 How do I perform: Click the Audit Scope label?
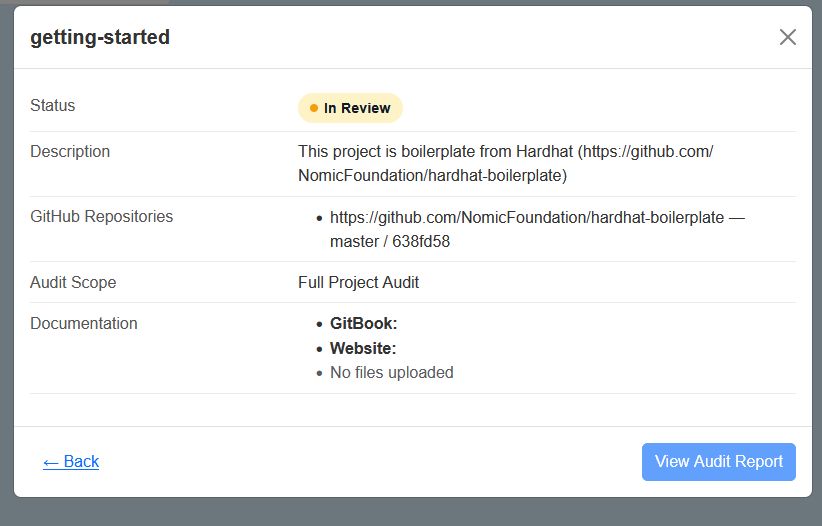pos(73,282)
